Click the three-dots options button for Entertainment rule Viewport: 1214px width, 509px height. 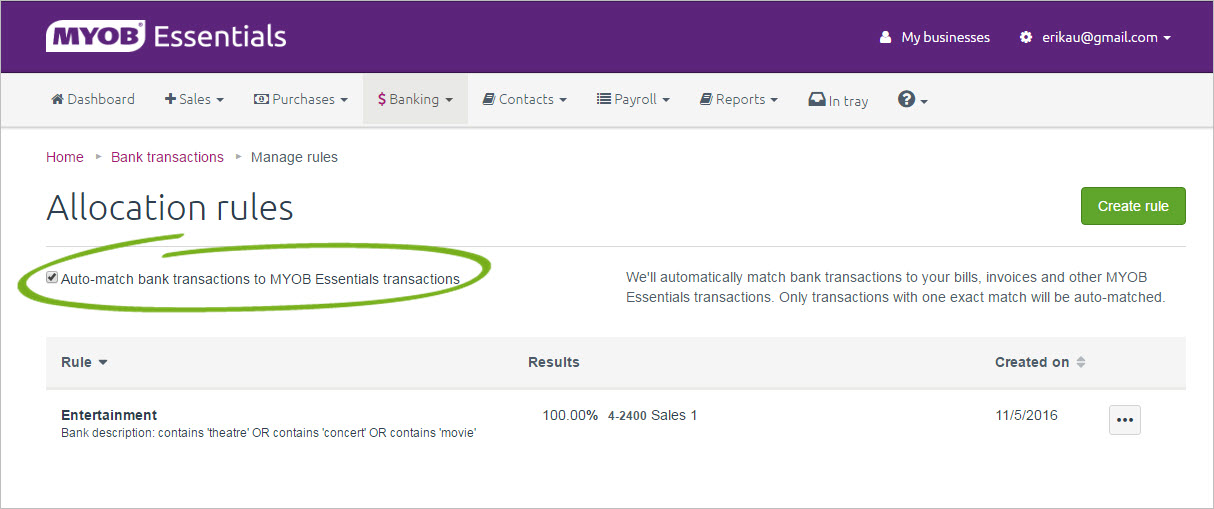[x=1124, y=420]
